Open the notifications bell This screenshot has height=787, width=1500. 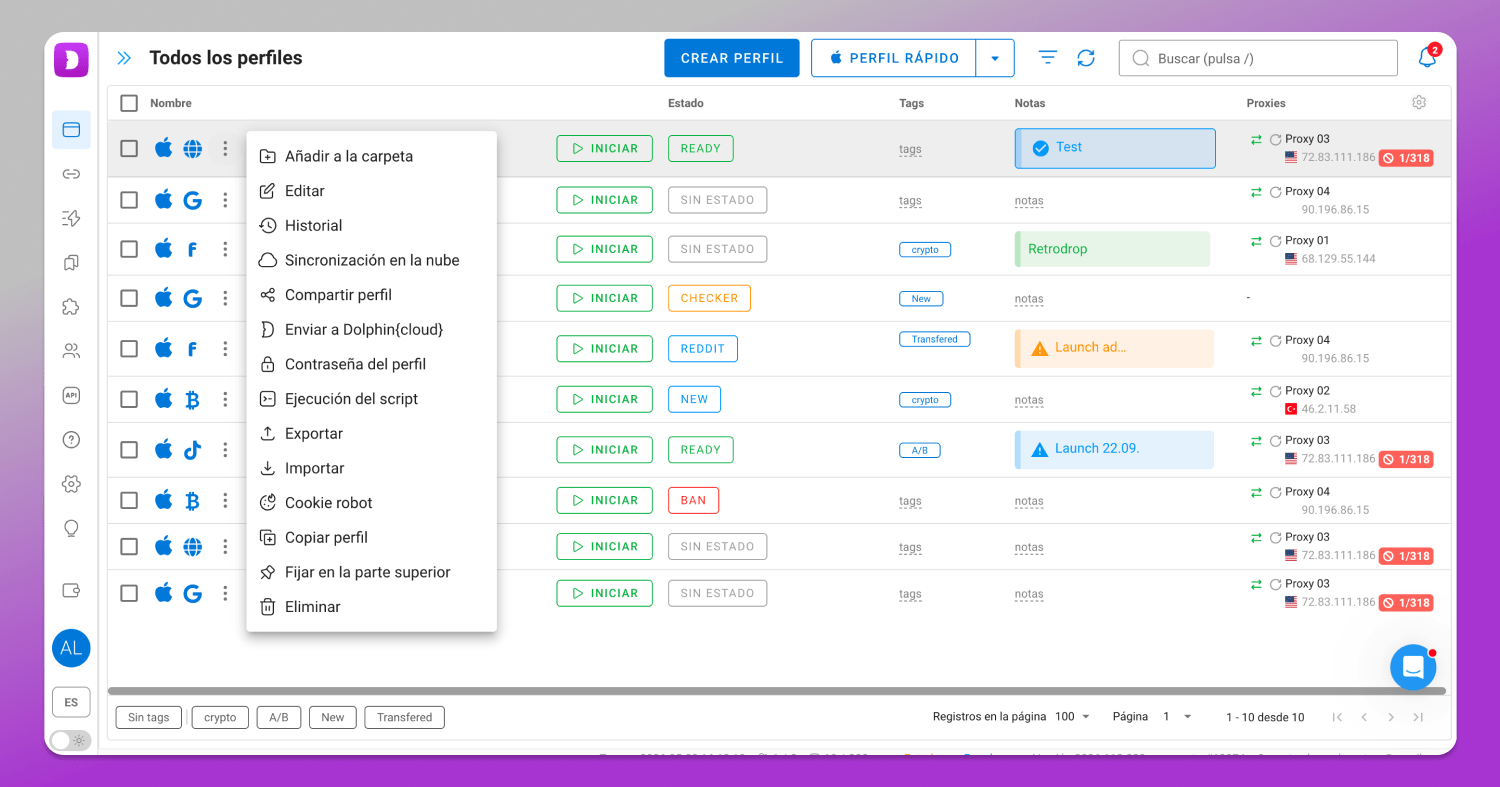tap(1427, 57)
